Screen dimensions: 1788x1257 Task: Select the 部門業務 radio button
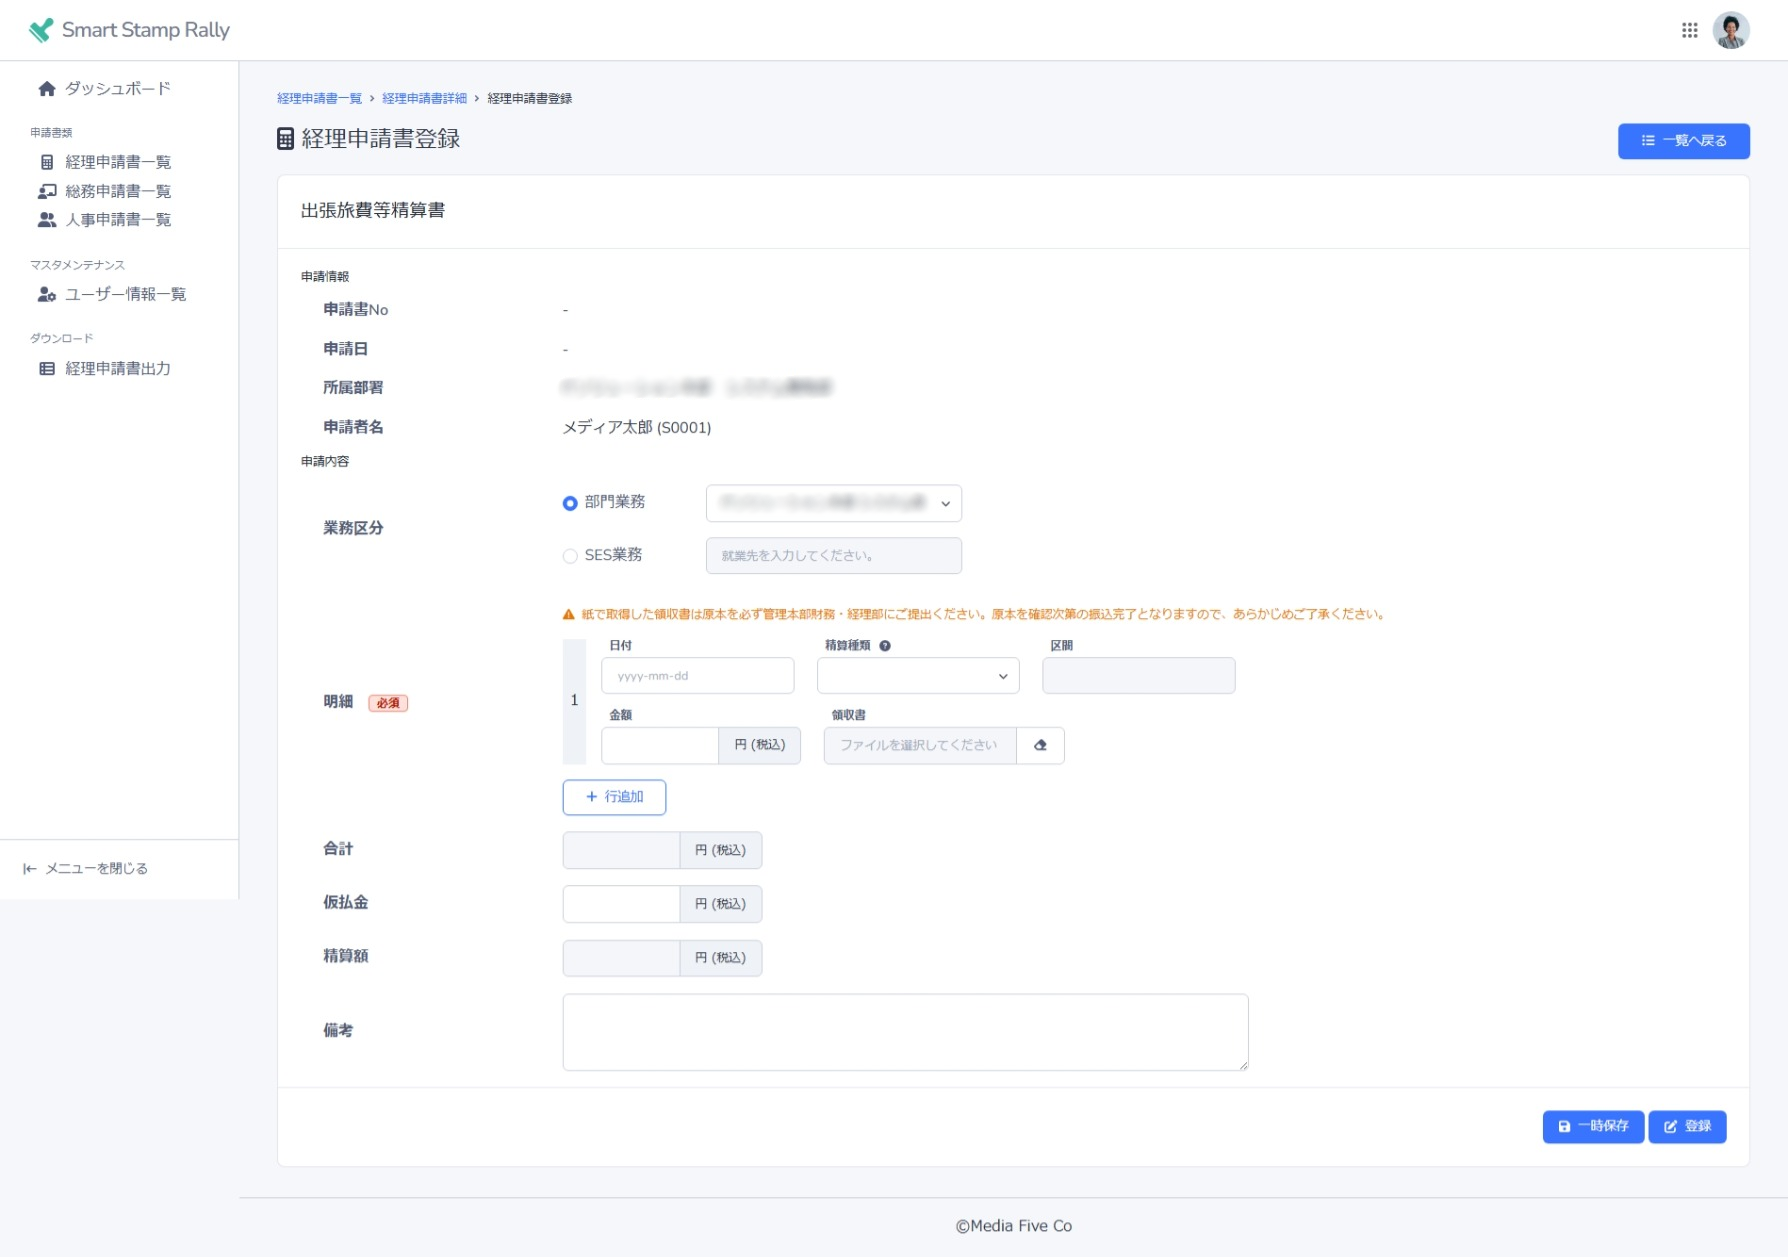click(570, 503)
